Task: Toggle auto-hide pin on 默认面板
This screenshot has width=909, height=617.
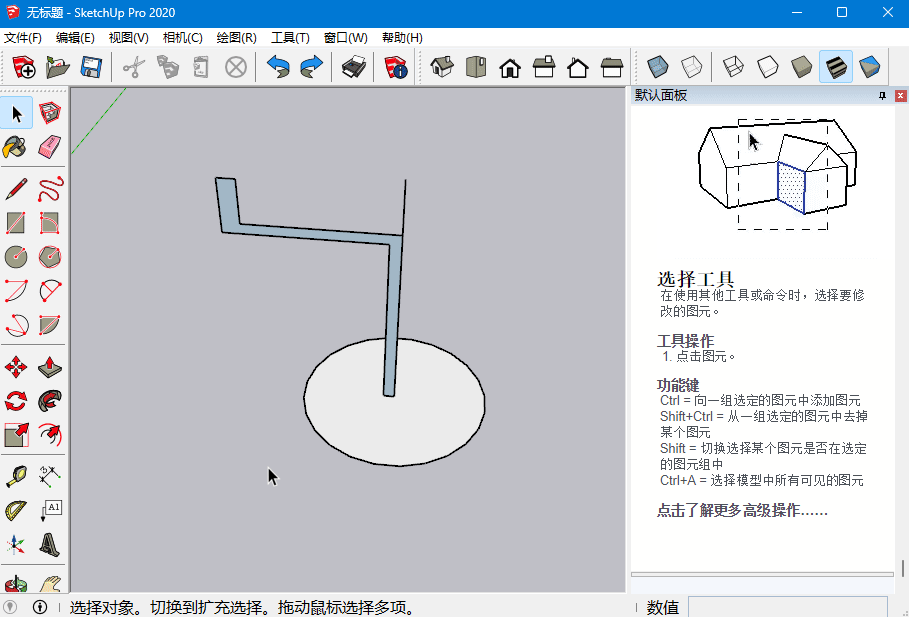Action: tap(882, 96)
